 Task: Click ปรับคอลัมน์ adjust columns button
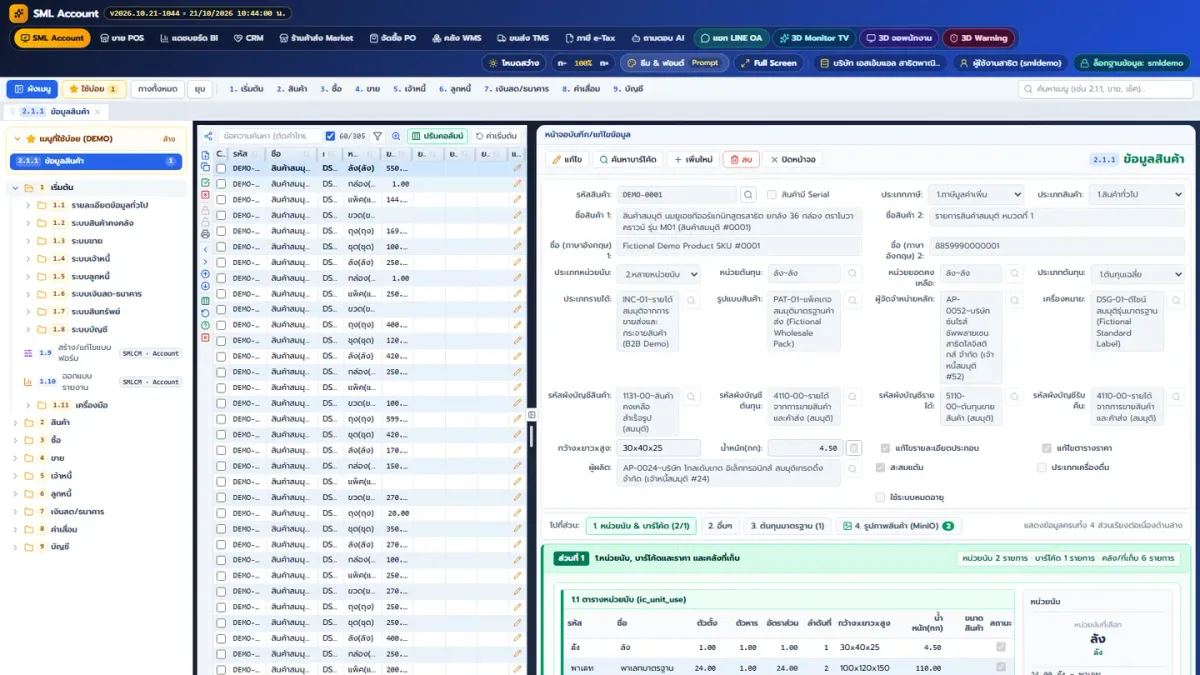[437, 136]
